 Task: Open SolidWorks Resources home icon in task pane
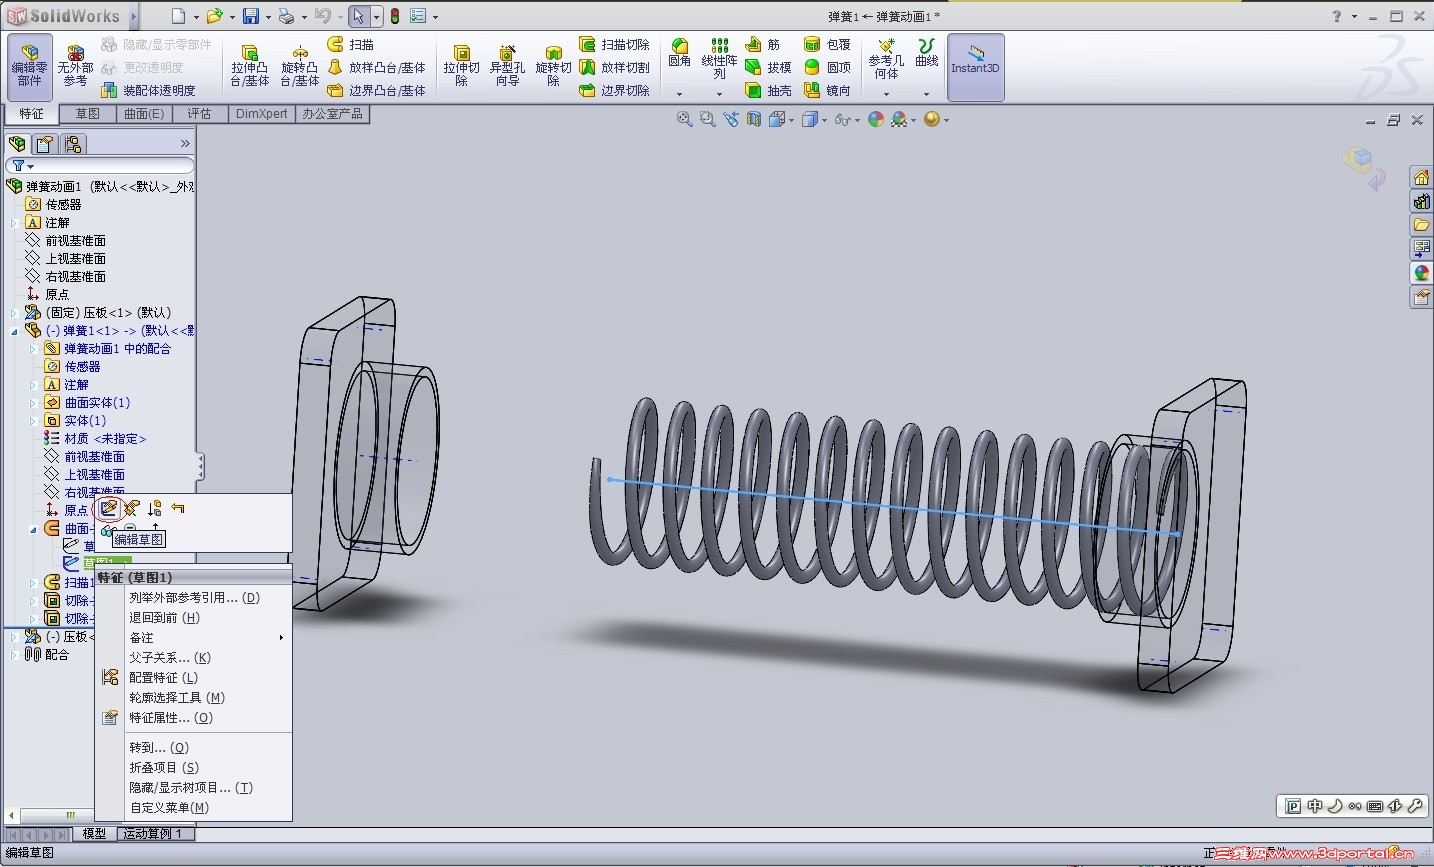coord(1421,178)
